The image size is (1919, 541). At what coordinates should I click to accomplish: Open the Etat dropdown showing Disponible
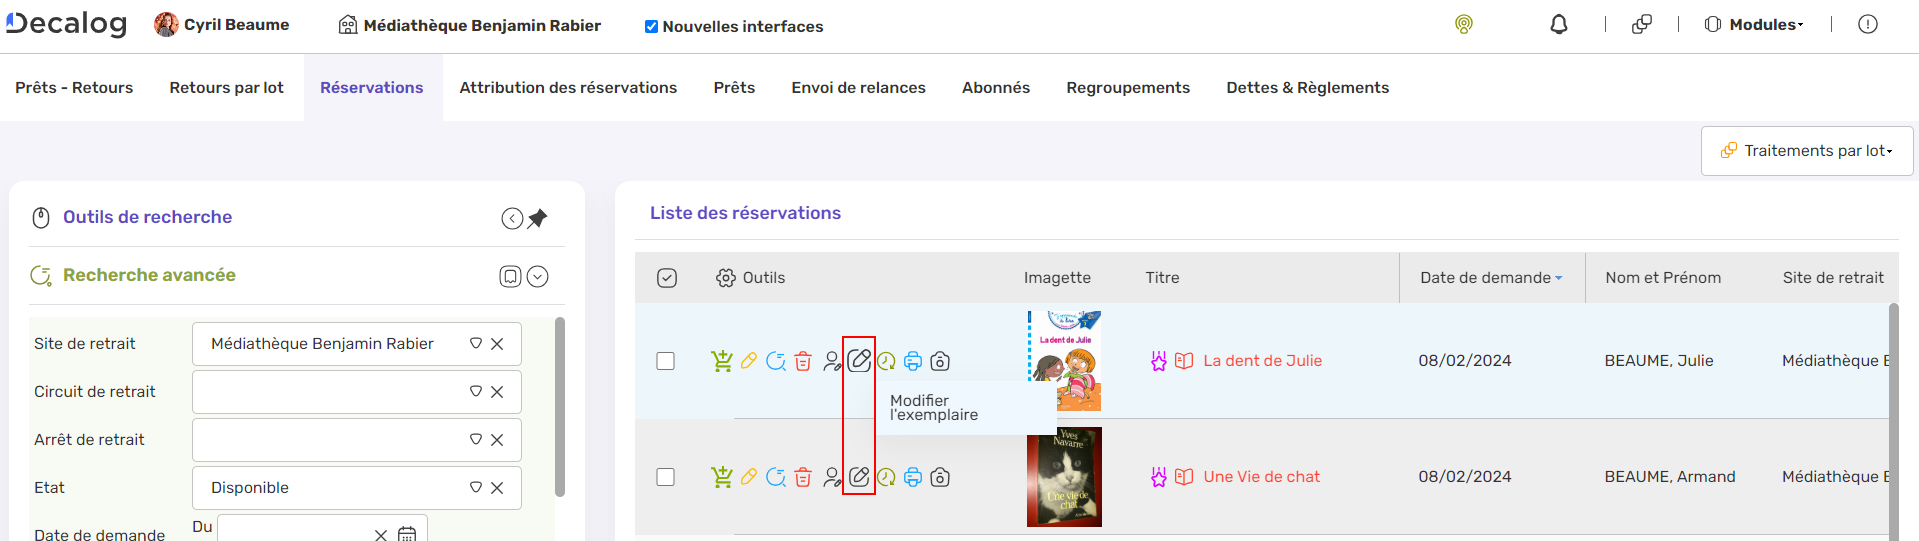(x=476, y=488)
